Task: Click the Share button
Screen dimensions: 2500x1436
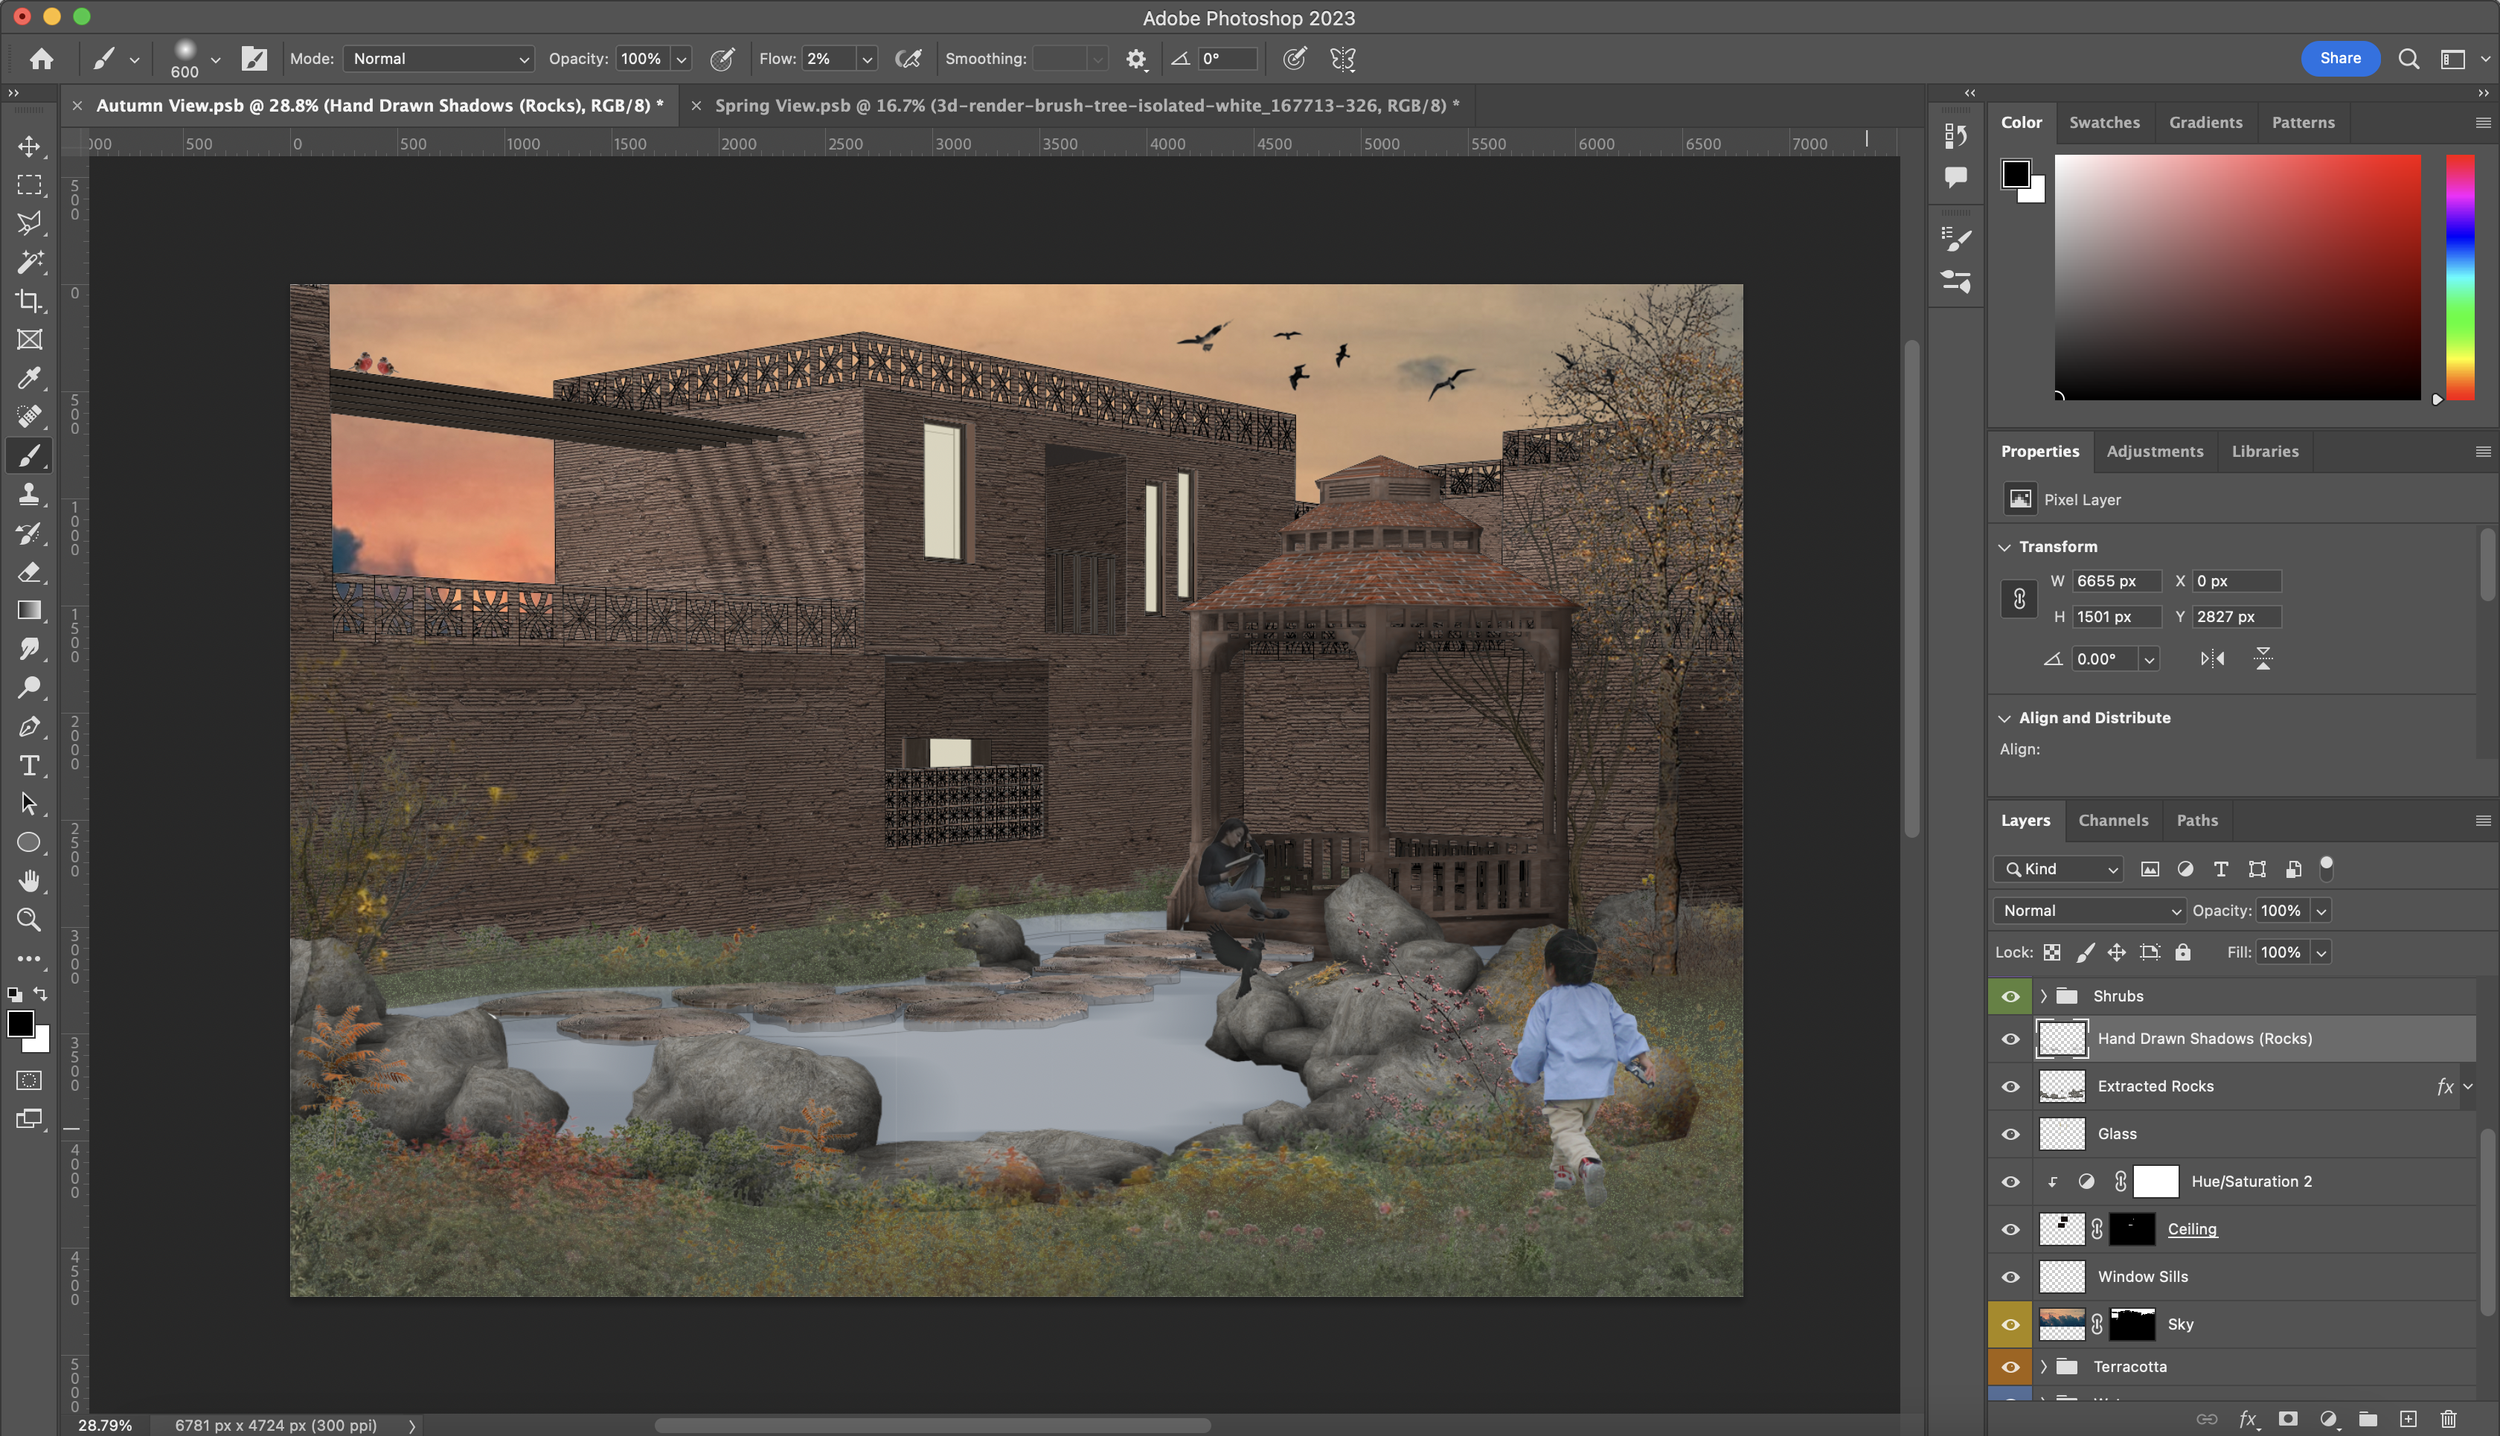Action: click(x=2340, y=58)
